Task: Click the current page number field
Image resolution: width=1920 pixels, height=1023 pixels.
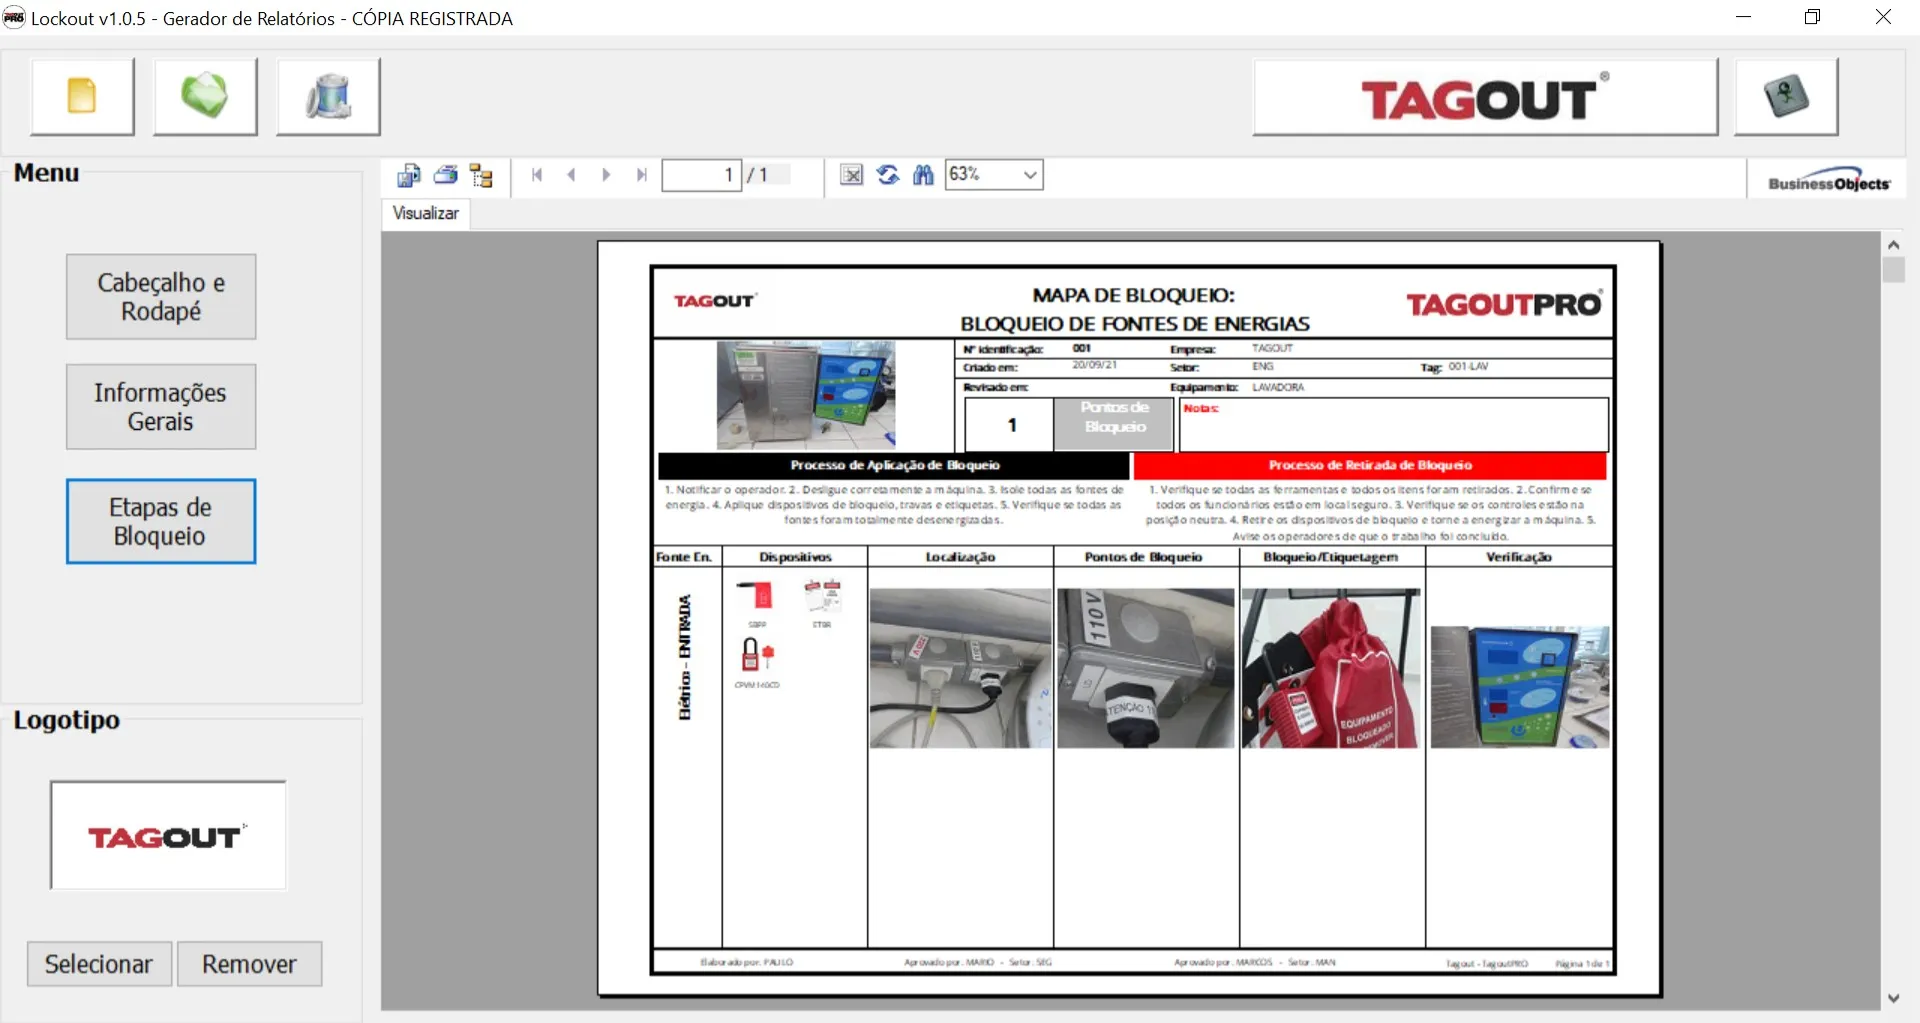Action: point(702,175)
